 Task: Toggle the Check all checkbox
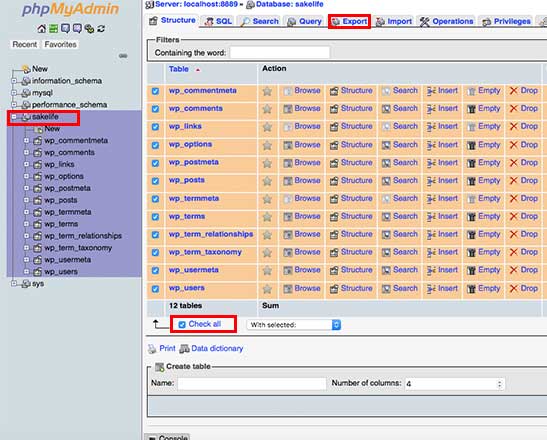click(x=182, y=325)
